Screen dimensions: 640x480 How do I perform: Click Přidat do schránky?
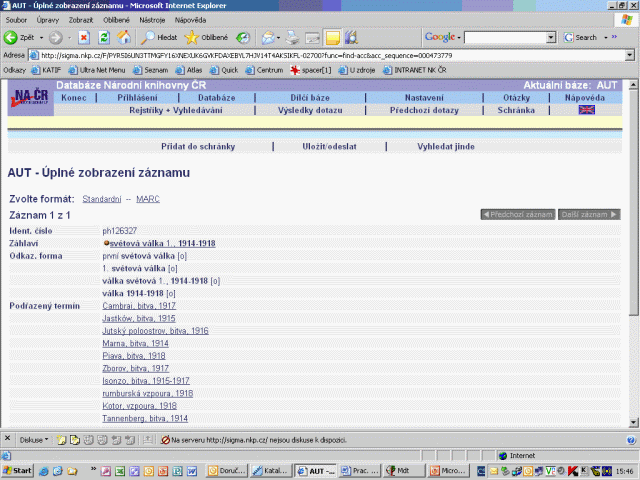pos(198,147)
